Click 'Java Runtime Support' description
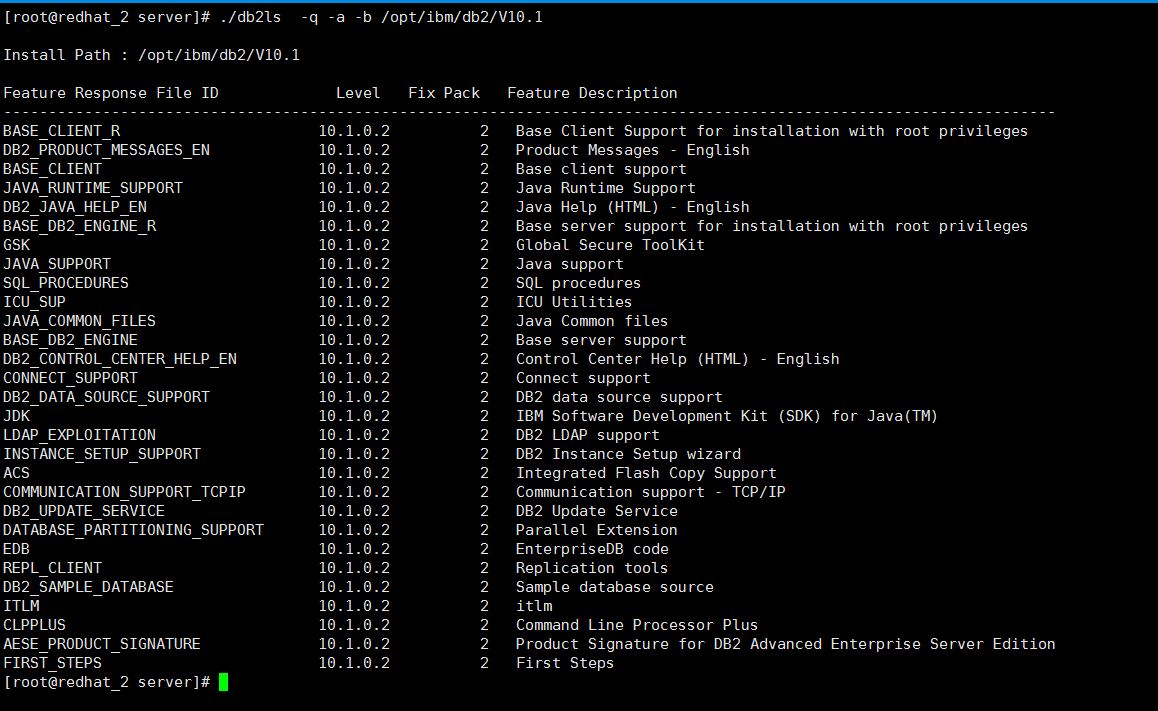1158x711 pixels. 606,188
